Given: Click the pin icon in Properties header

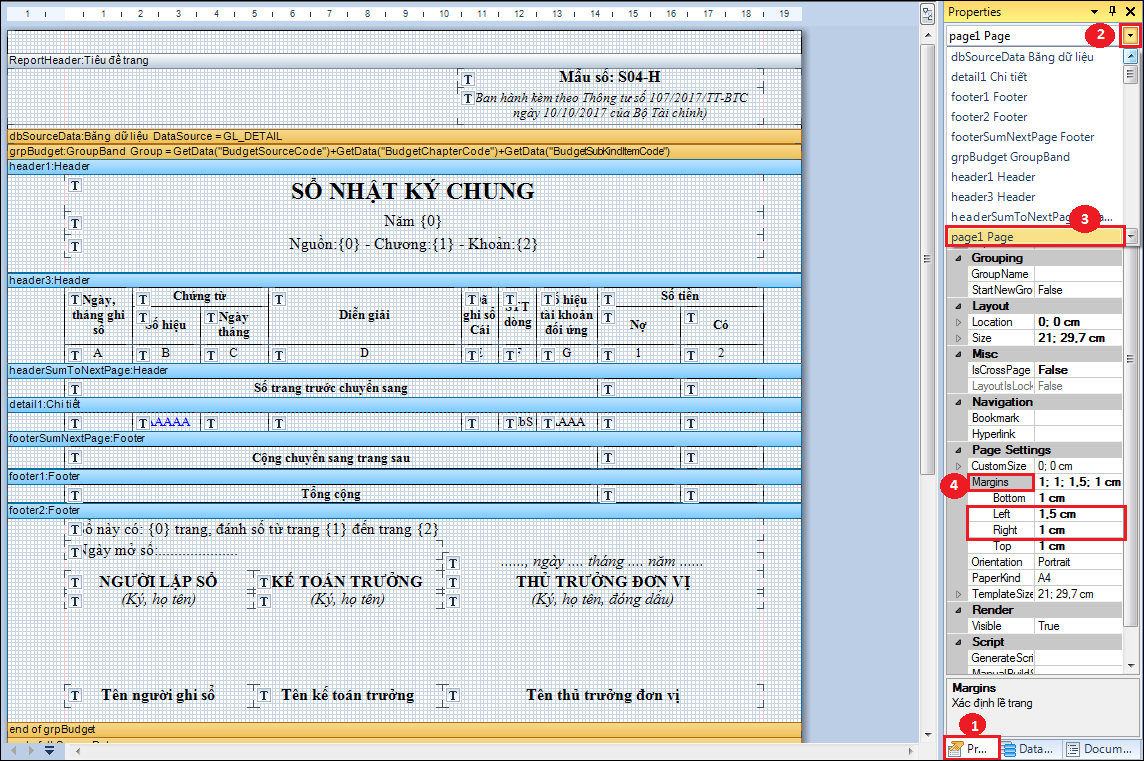Looking at the screenshot, I should pos(1112,11).
